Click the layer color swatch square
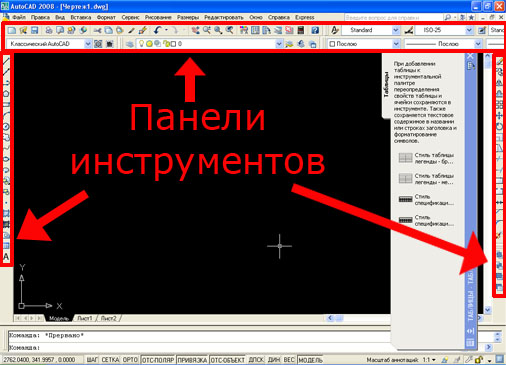Screen dimensions: 506x365 pyautogui.click(x=173, y=44)
